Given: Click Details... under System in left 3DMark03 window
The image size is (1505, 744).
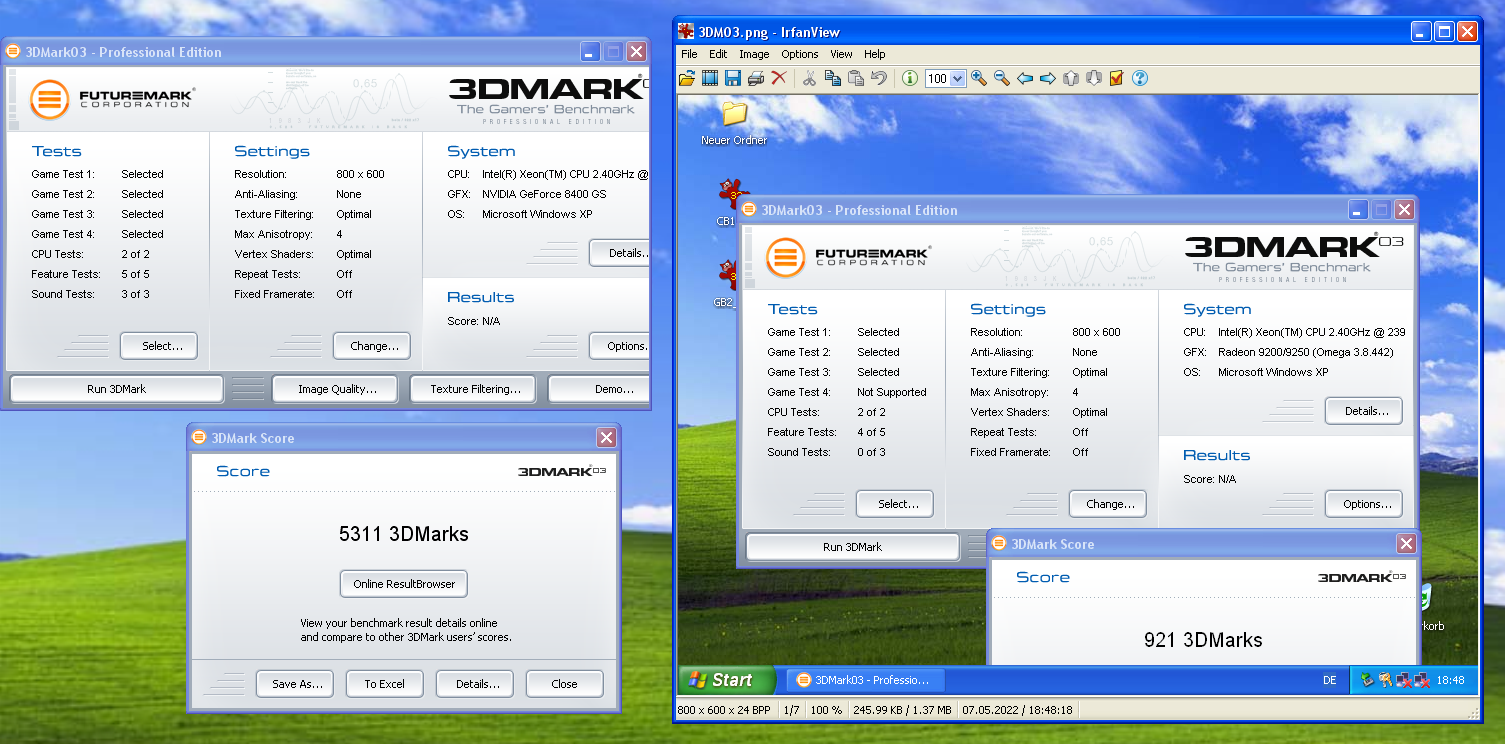Looking at the screenshot, I should tap(620, 253).
